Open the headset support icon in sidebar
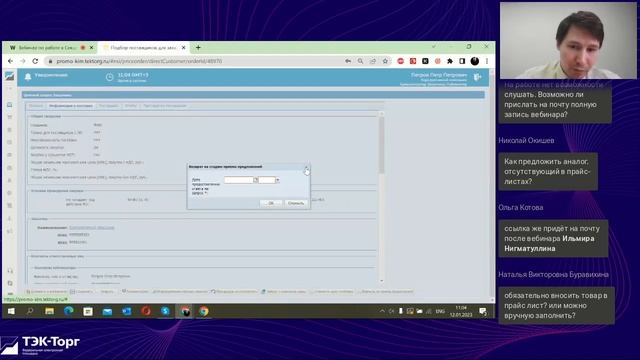The image size is (640, 360). click(x=10, y=271)
